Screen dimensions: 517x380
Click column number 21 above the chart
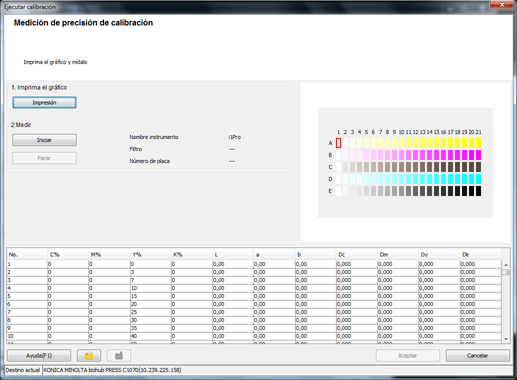(478, 132)
